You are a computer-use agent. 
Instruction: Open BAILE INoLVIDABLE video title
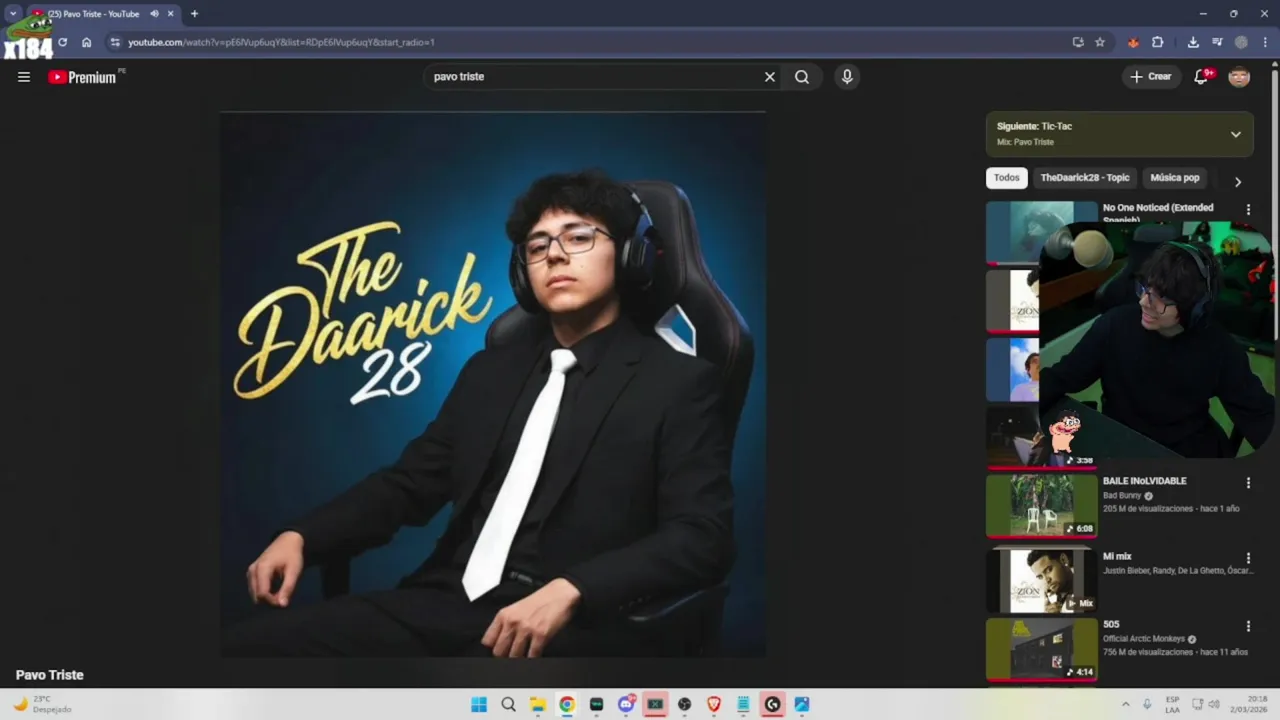point(1145,481)
